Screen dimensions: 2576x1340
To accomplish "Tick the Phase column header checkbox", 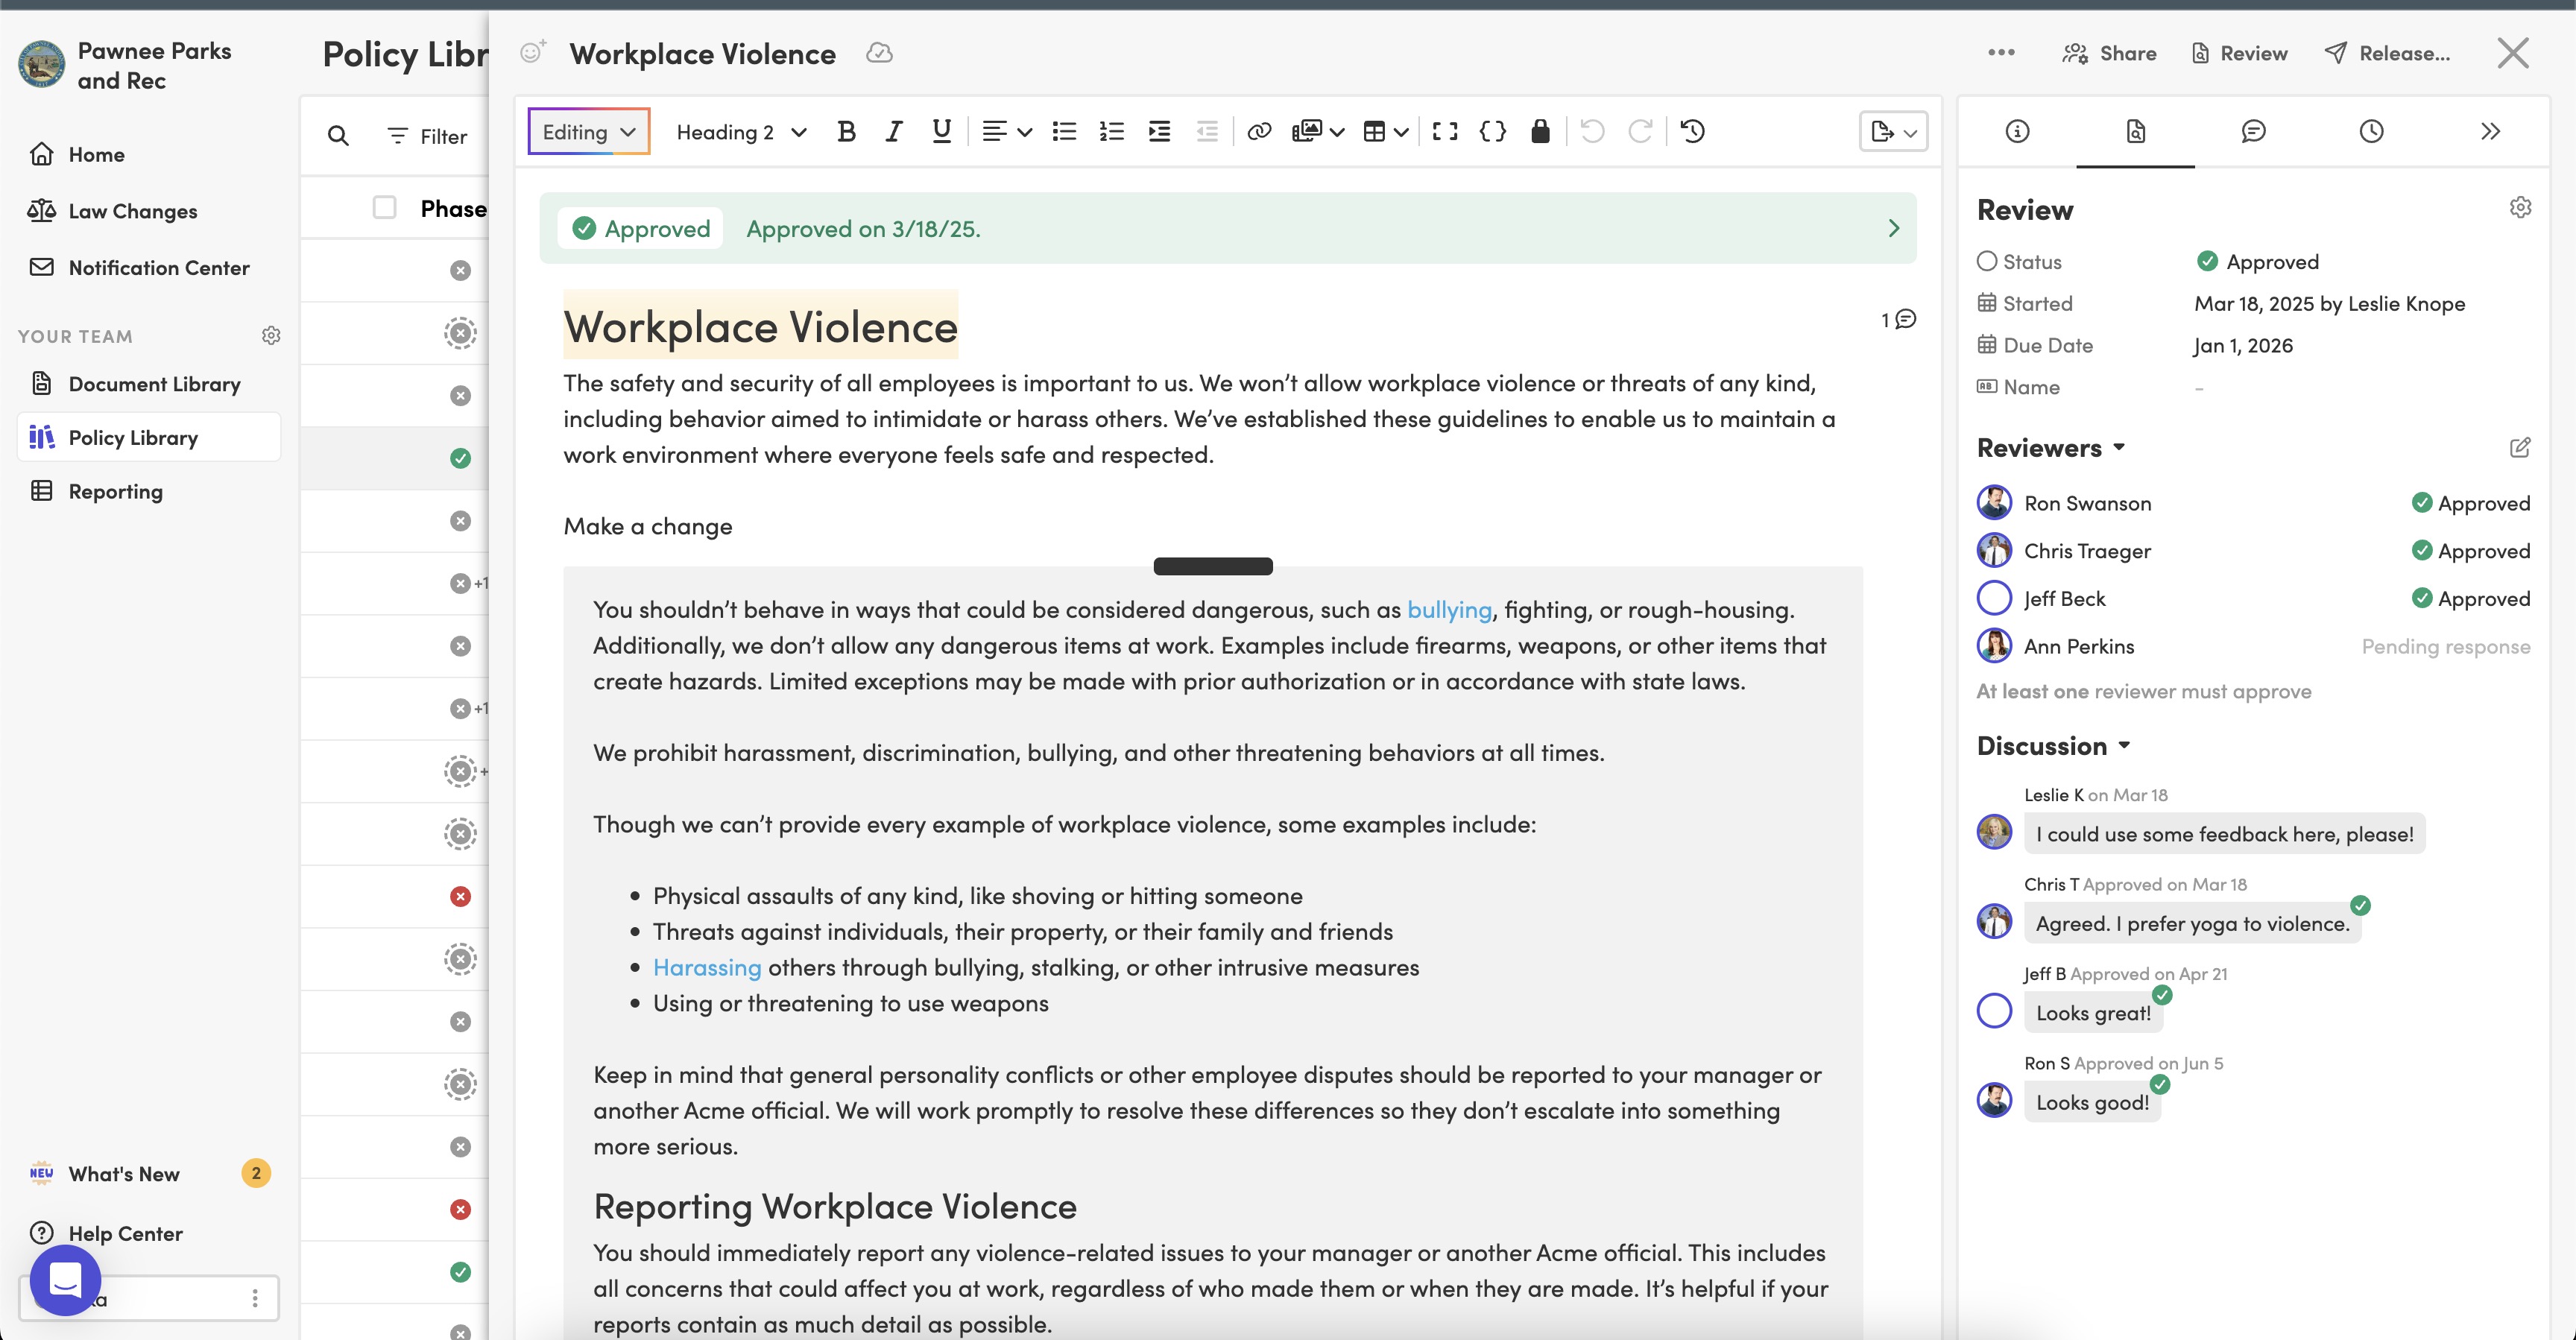I will [x=384, y=207].
